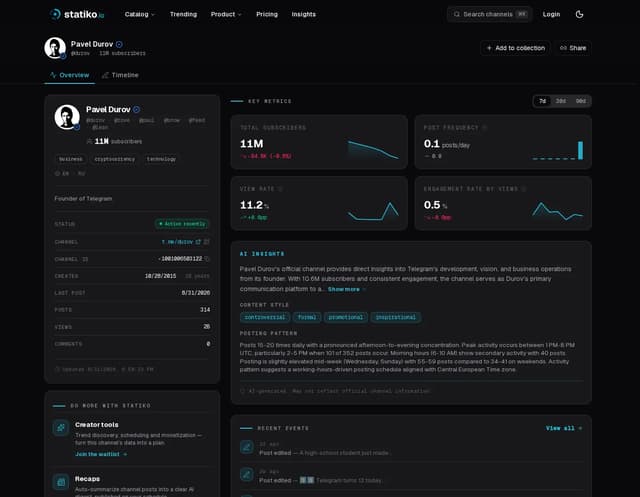Click the Timeline tab chart icon
Screen dimensions: 640x497
click(105, 75)
